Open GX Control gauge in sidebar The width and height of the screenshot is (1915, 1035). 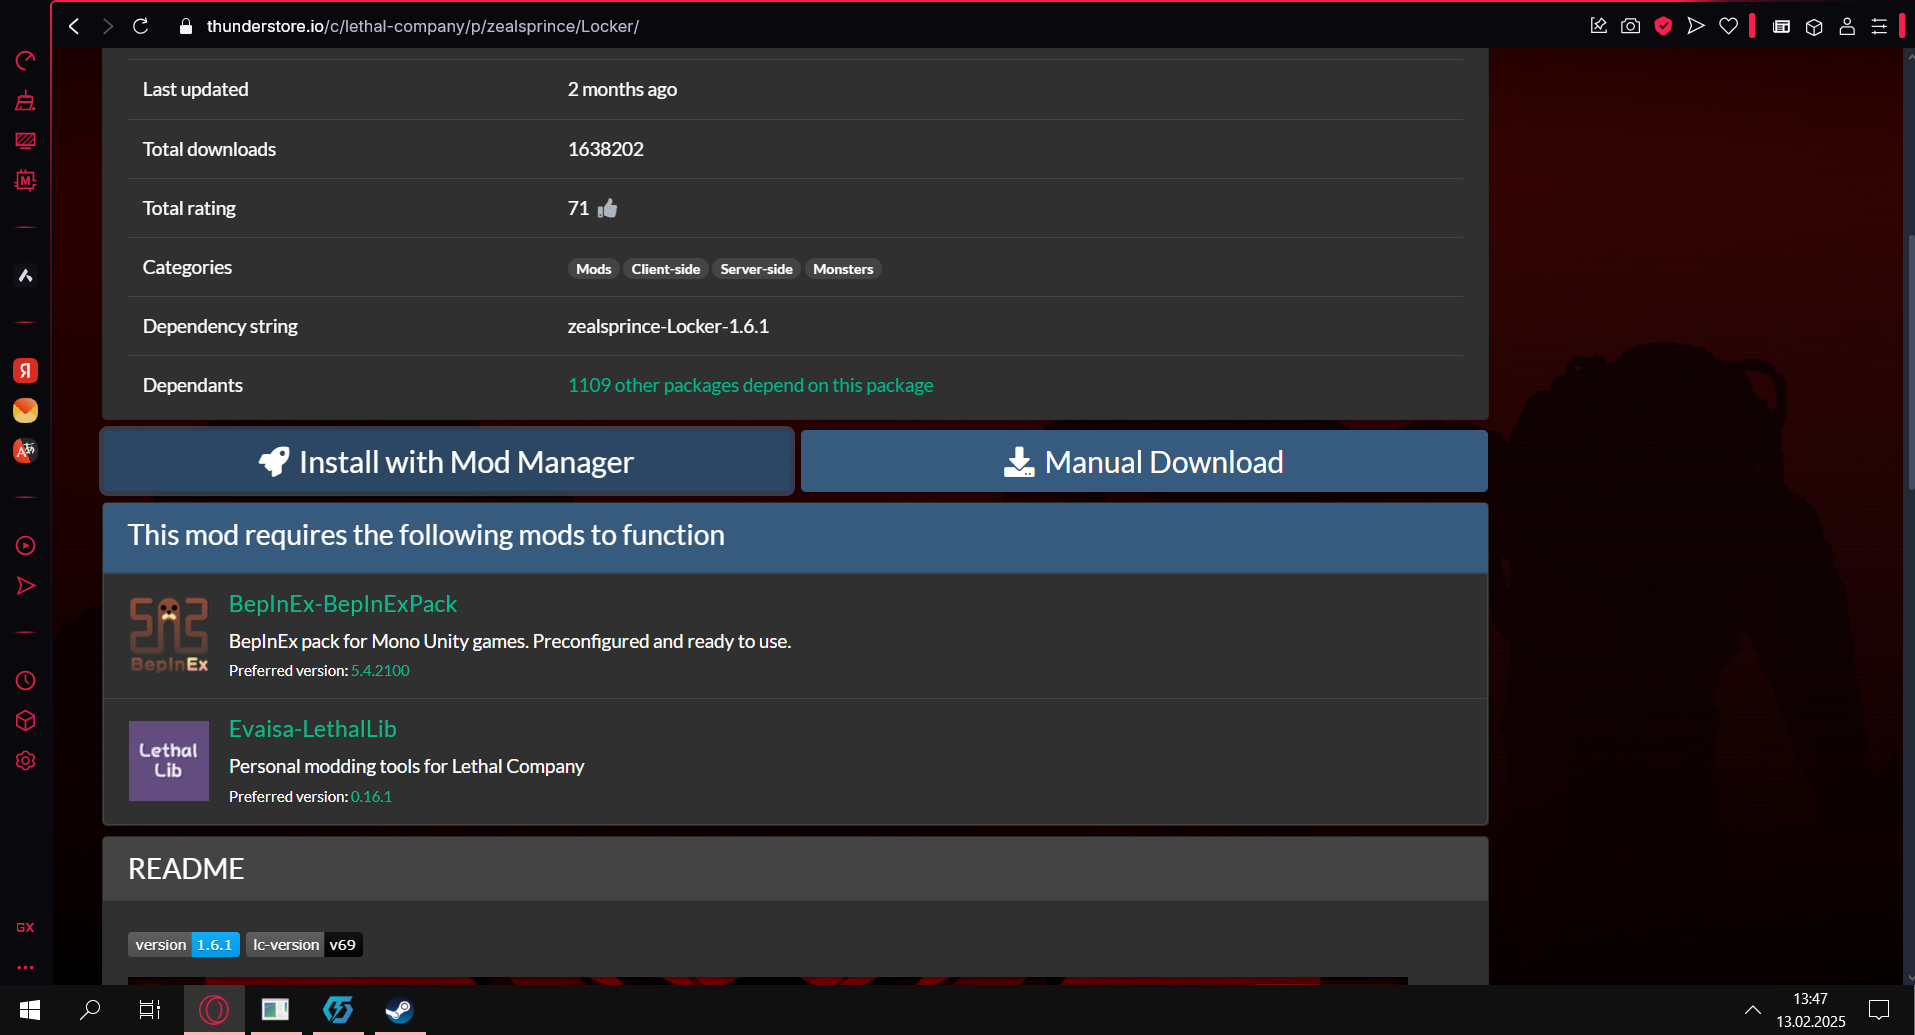click(26, 61)
